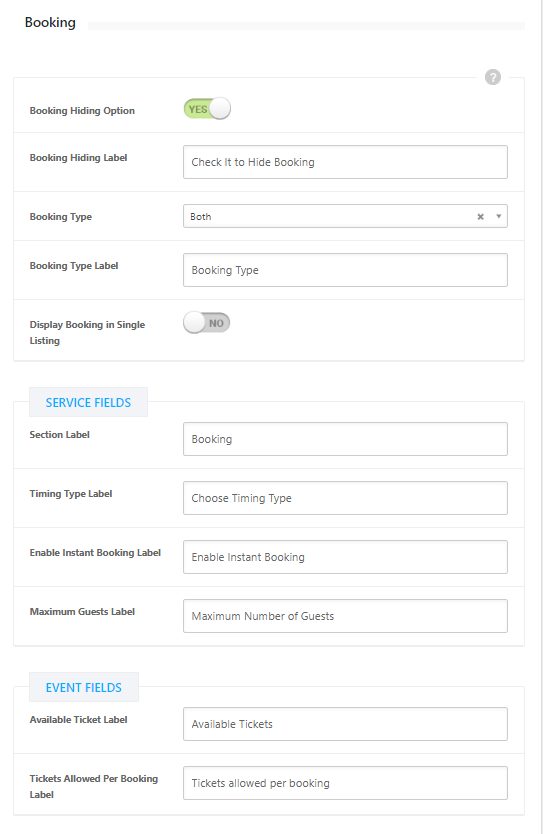Select the Both value in the Booking Type combo box
Viewport: 543px width, 834px height.
click(201, 216)
